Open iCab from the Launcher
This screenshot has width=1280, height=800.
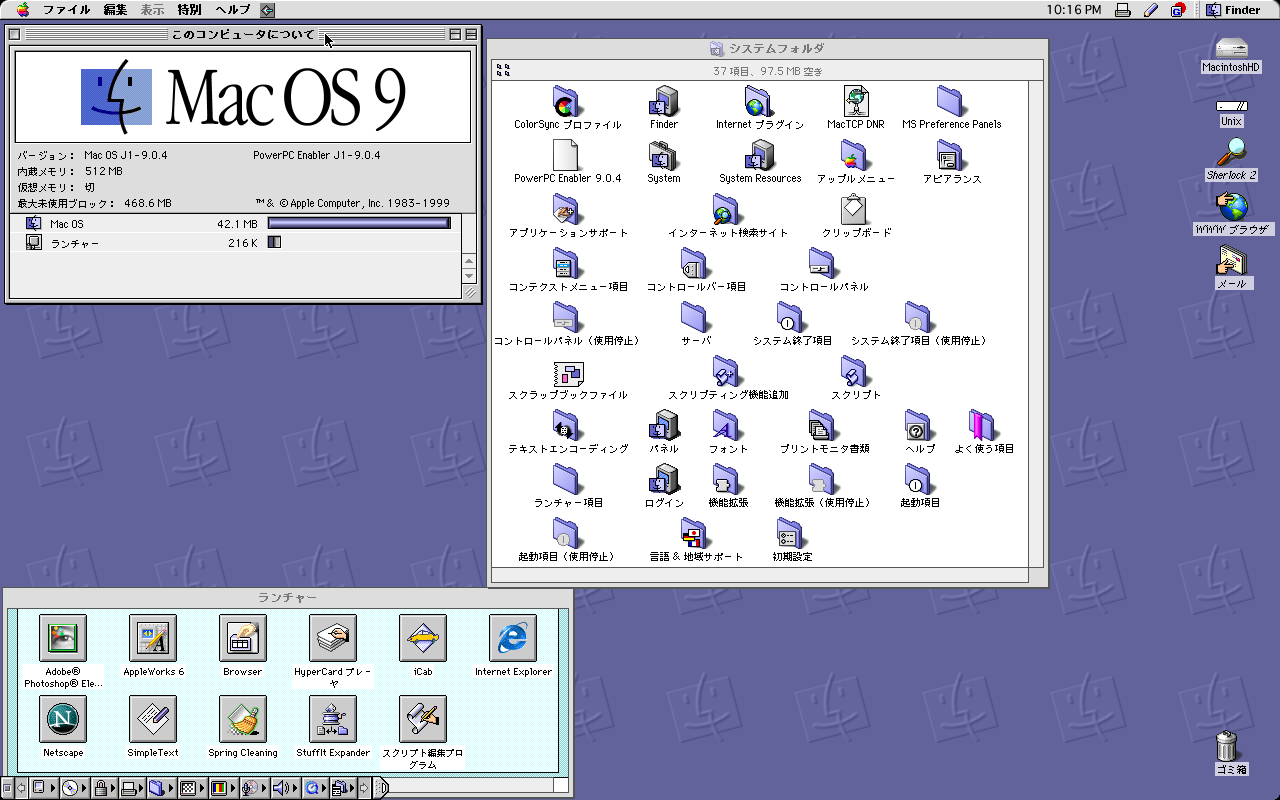423,638
